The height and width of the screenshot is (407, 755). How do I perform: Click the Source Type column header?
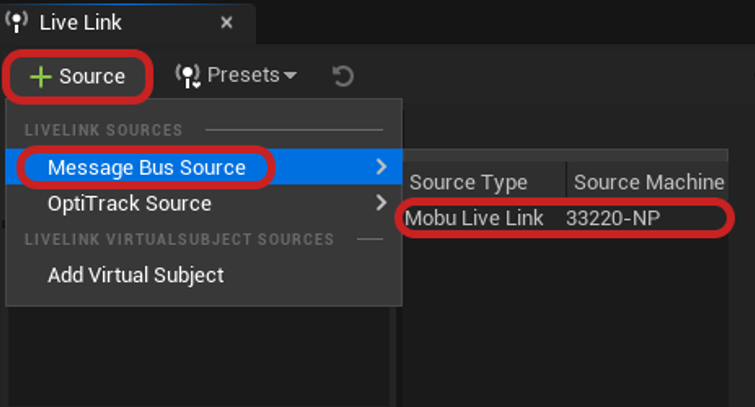click(468, 182)
